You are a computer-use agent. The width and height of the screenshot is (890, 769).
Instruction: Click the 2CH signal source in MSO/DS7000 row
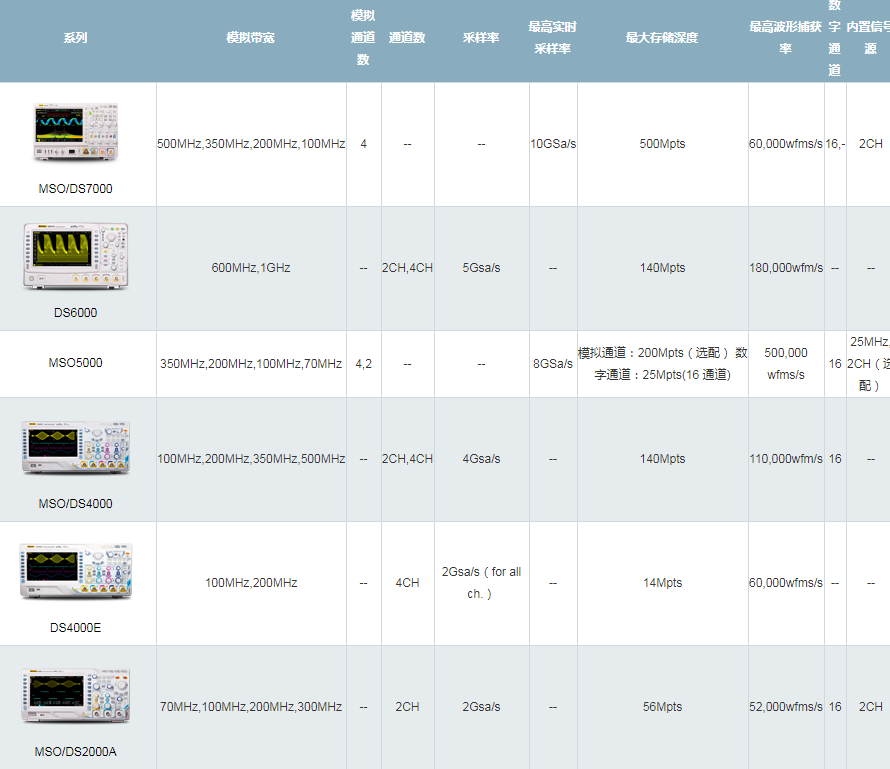[870, 144]
